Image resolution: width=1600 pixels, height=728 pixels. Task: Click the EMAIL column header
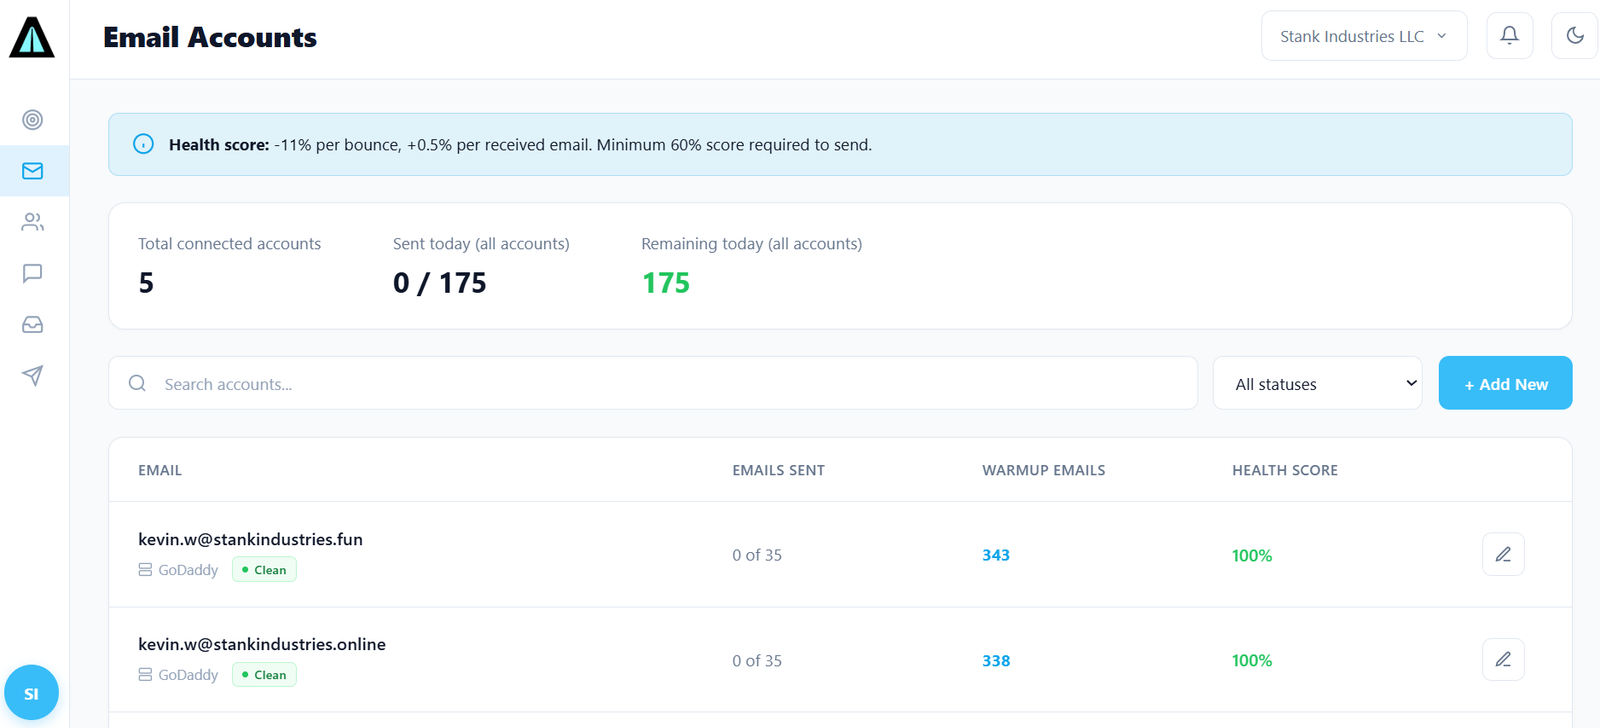[x=160, y=470]
